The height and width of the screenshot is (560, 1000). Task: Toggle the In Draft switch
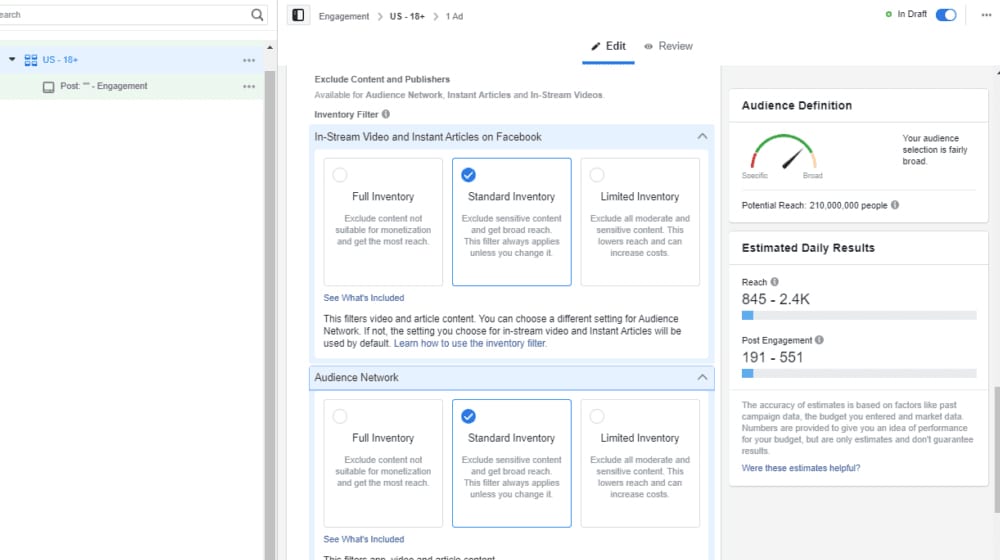pyautogui.click(x=945, y=15)
